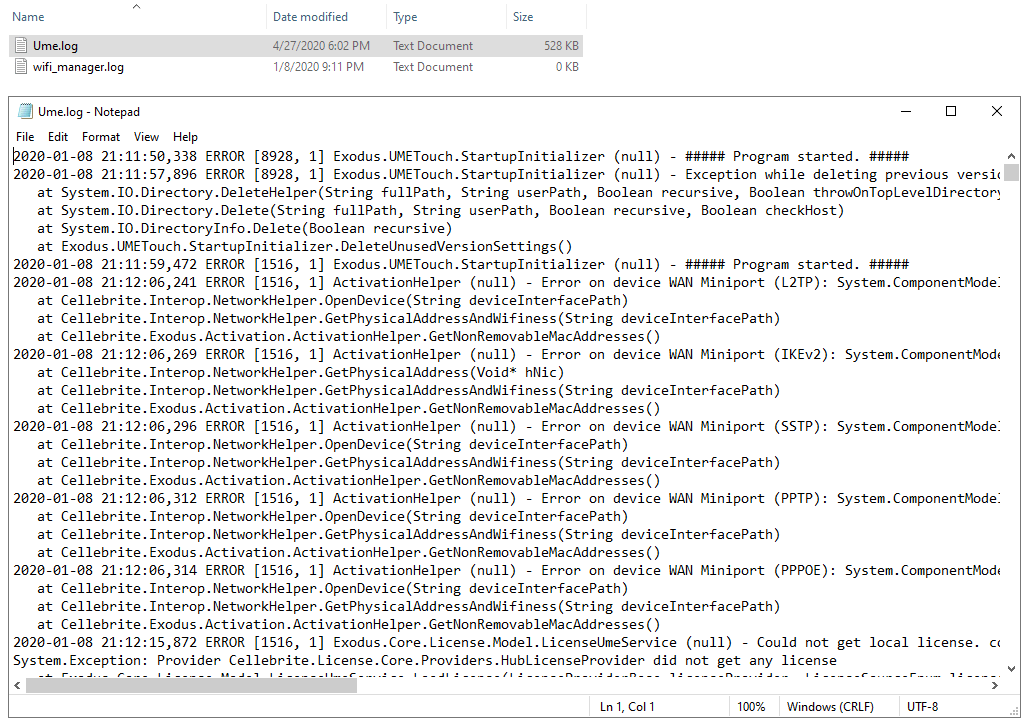The image size is (1028, 727).
Task: Sort files by Size column header
Action: coord(523,17)
